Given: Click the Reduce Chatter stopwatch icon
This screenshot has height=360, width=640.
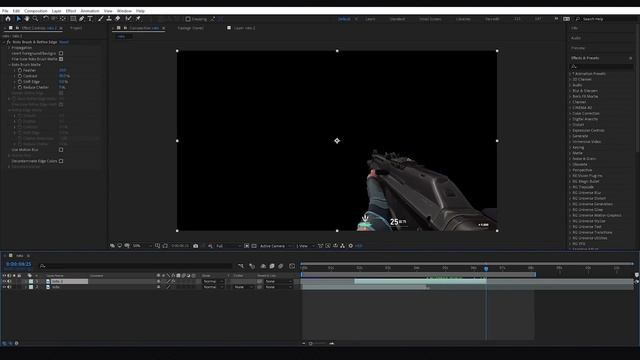Looking at the screenshot, I should pos(20,87).
